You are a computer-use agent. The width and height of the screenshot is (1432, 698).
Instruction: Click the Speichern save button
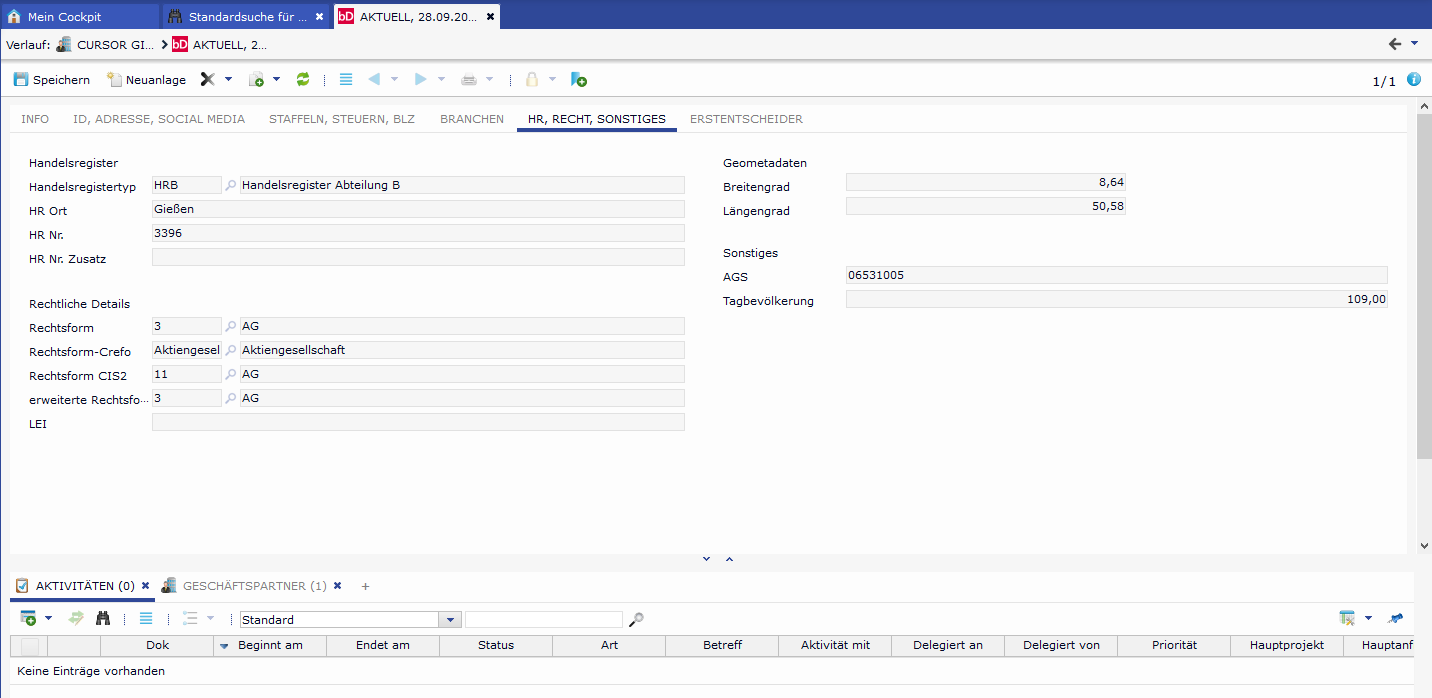click(51, 80)
